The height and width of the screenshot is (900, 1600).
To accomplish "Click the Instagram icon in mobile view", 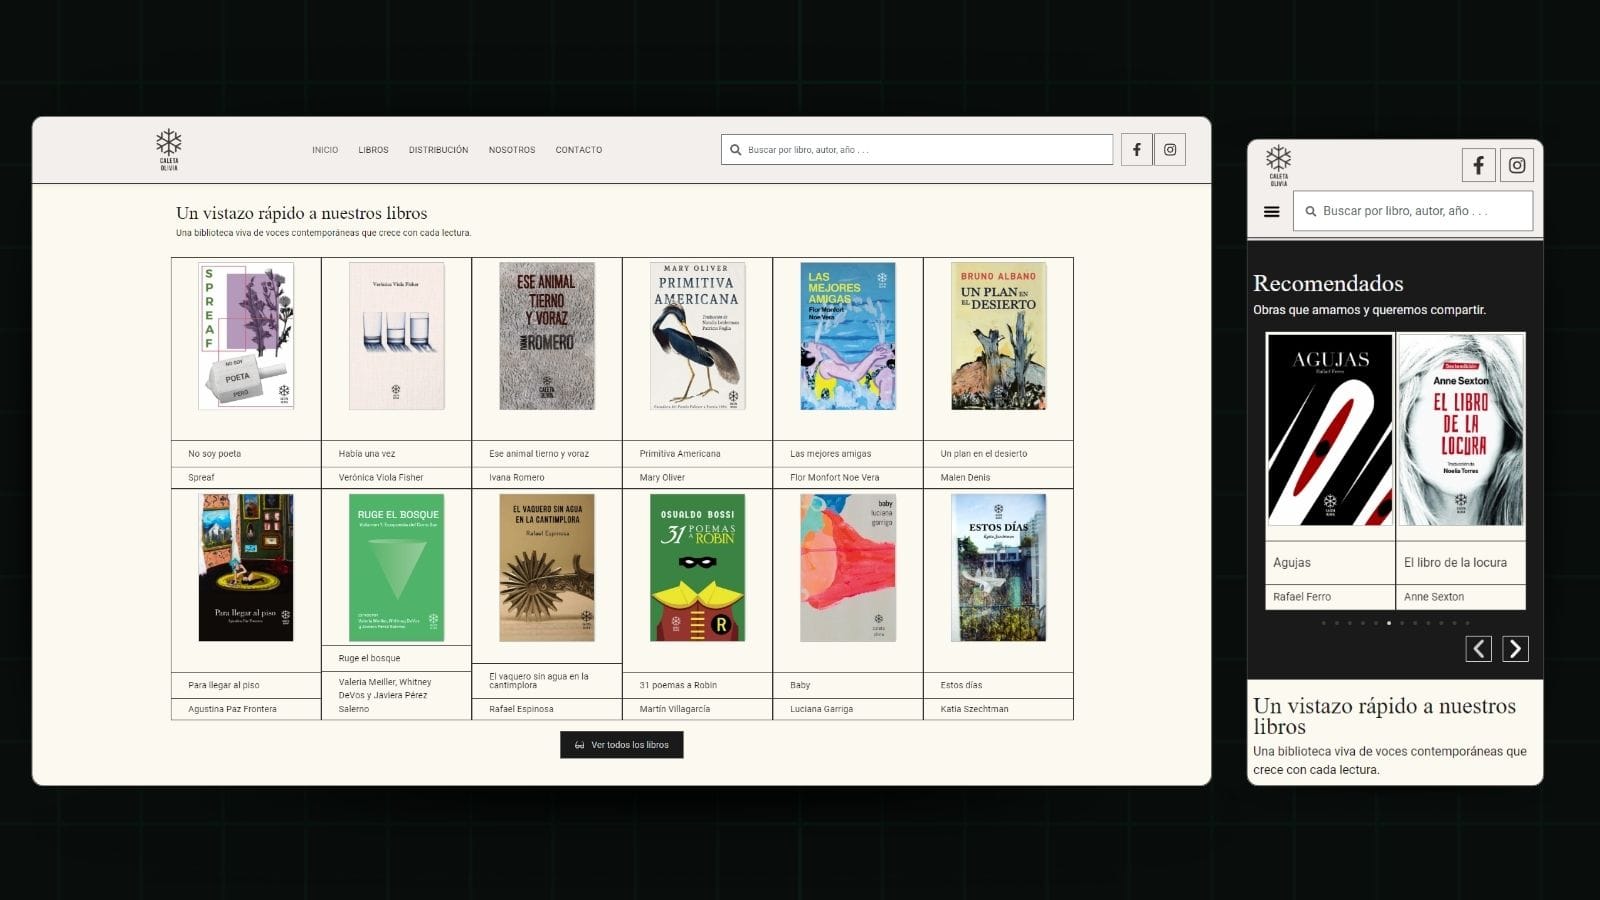I will 1517,165.
